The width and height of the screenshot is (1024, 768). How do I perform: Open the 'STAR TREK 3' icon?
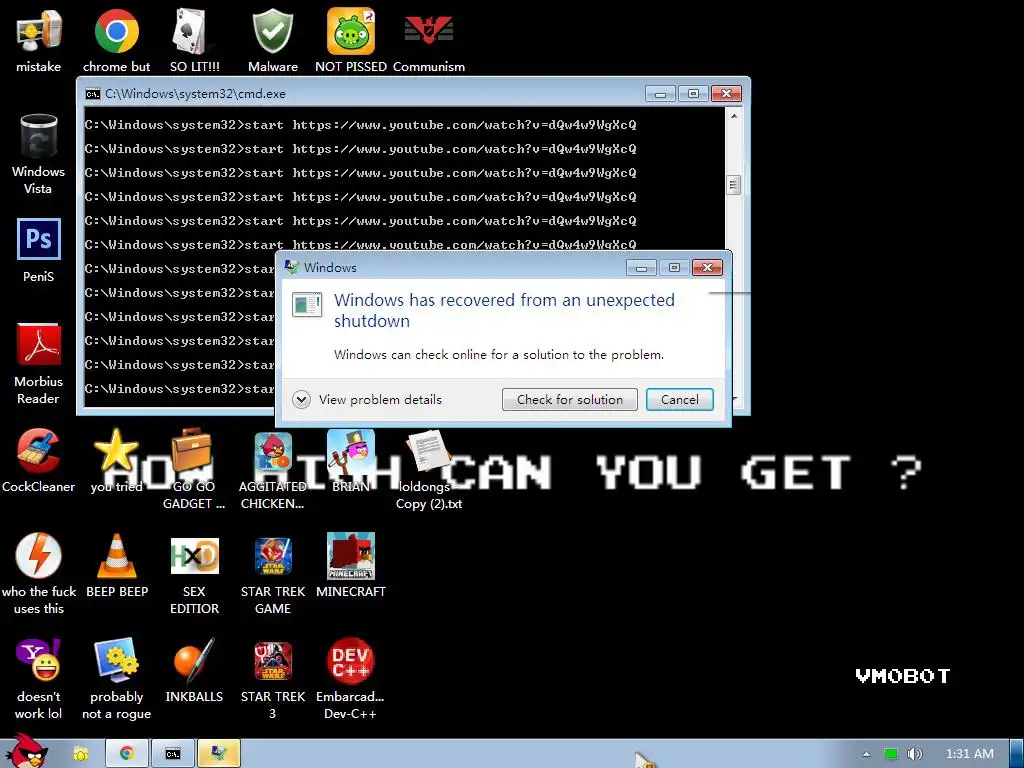click(272, 679)
